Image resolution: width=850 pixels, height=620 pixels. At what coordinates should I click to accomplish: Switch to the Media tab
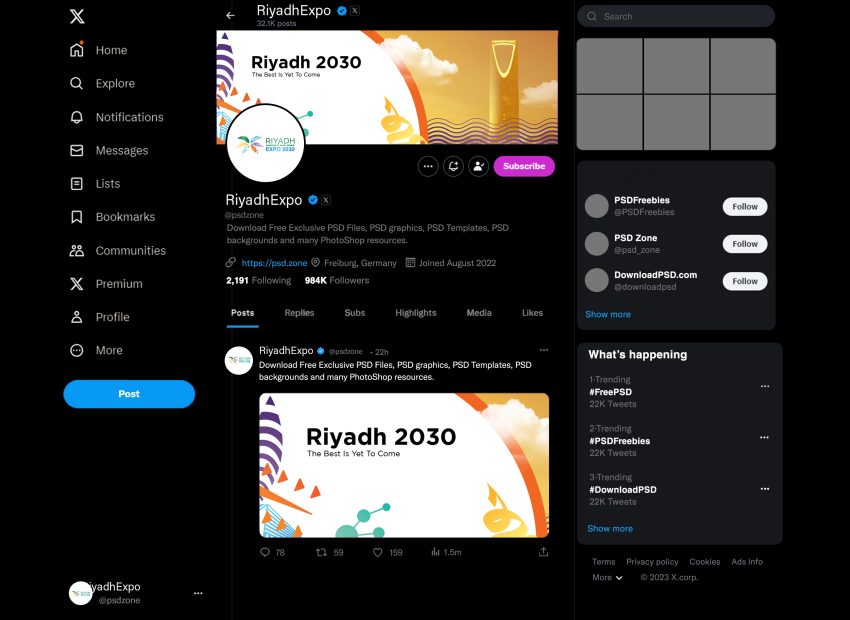coord(479,313)
